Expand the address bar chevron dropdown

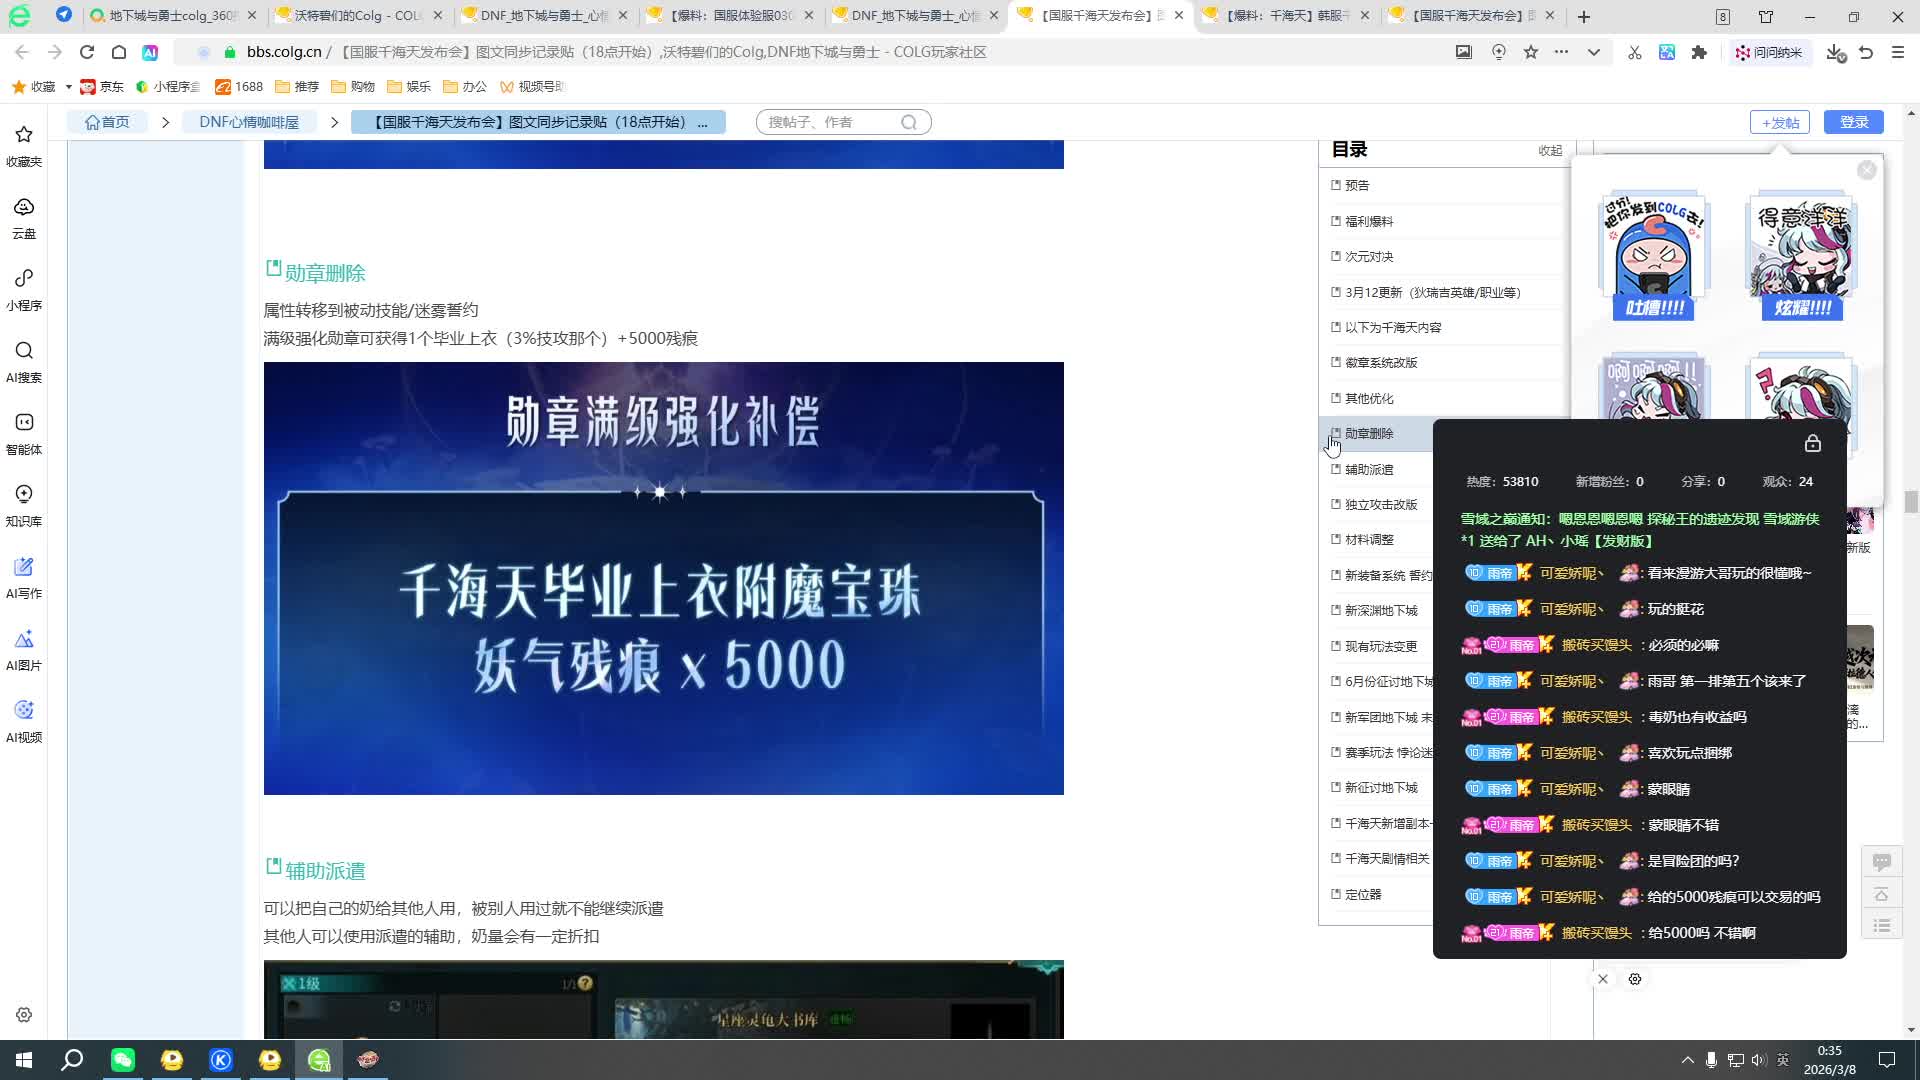coord(1594,52)
